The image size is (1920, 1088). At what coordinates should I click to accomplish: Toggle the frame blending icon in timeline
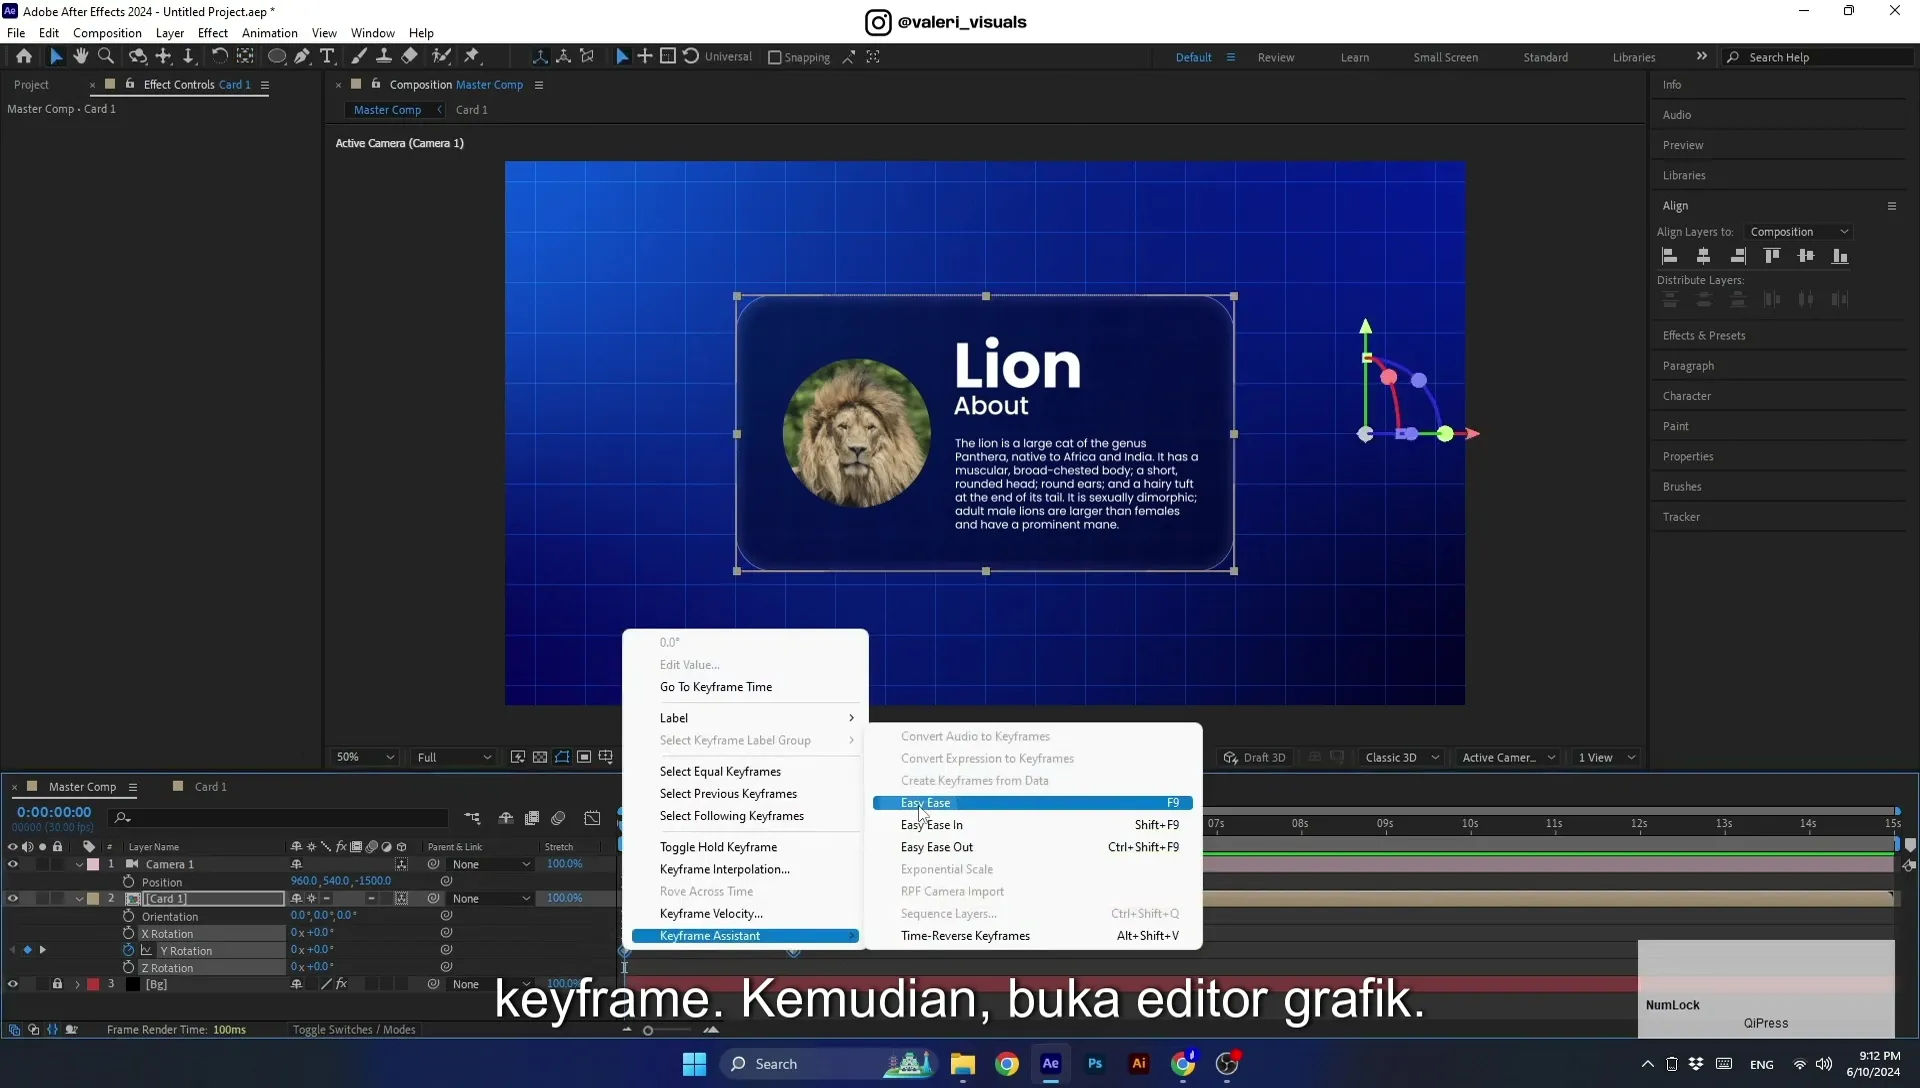coord(532,818)
